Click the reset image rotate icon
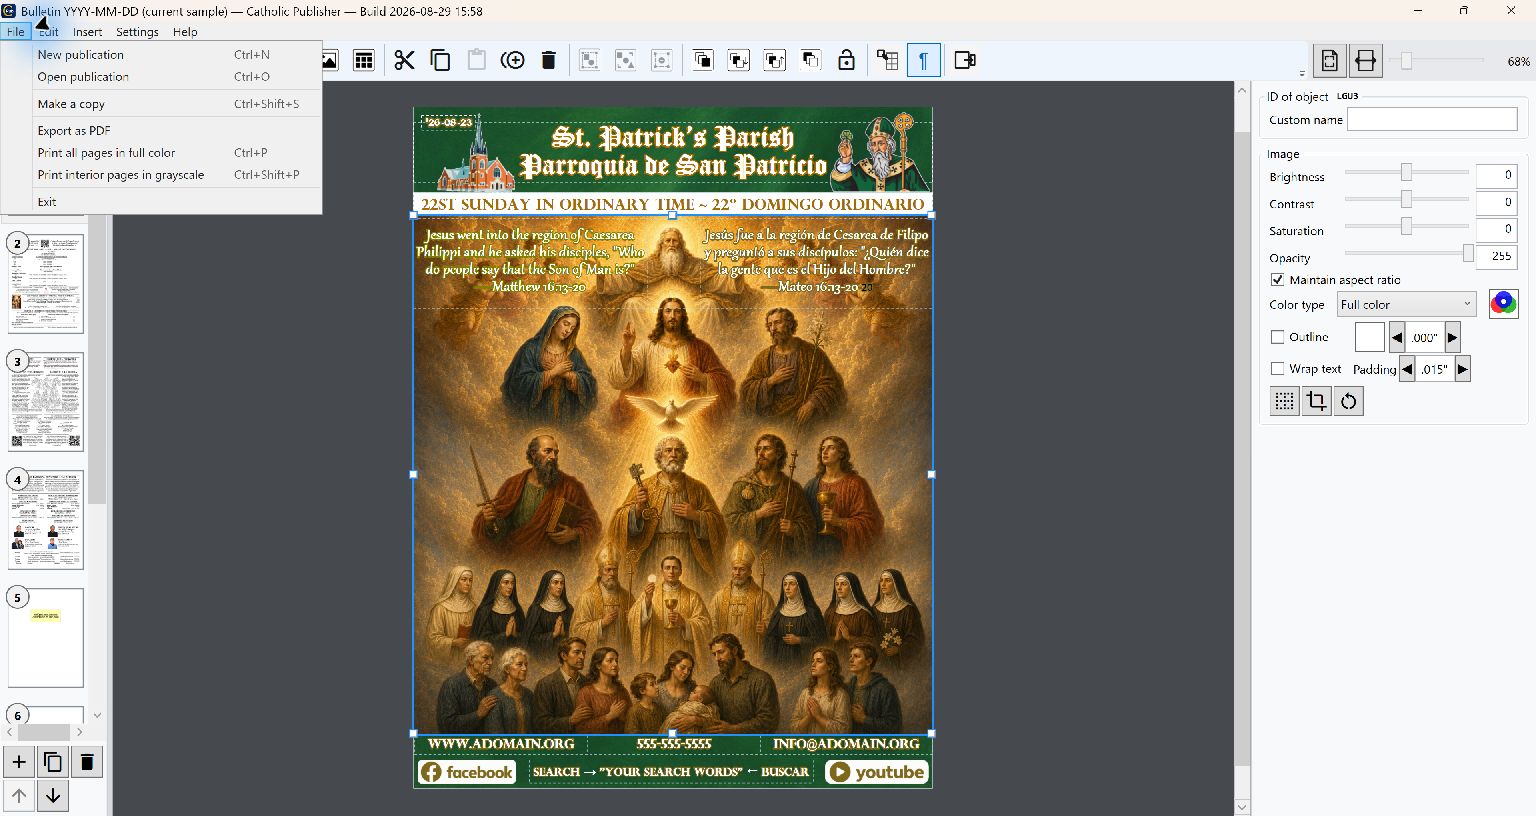 pyautogui.click(x=1348, y=401)
